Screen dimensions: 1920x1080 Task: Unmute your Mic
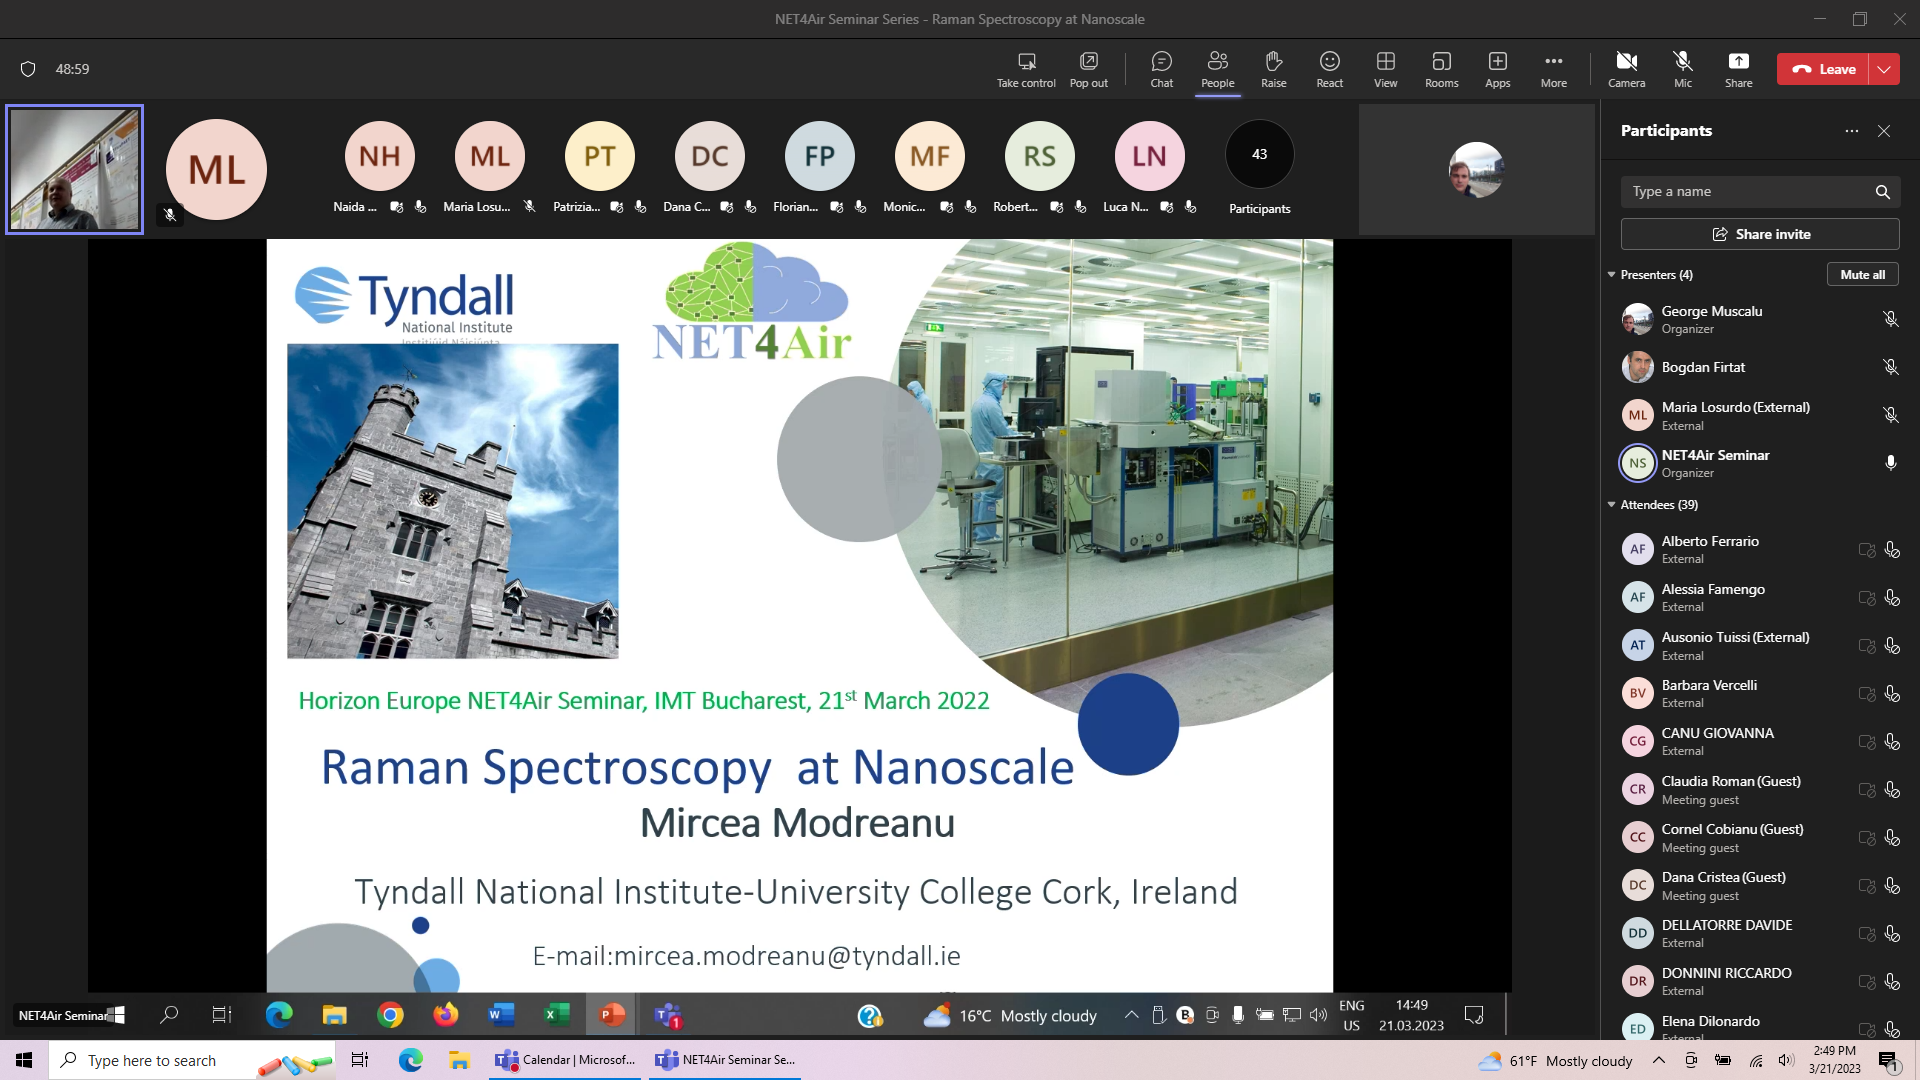point(1682,68)
